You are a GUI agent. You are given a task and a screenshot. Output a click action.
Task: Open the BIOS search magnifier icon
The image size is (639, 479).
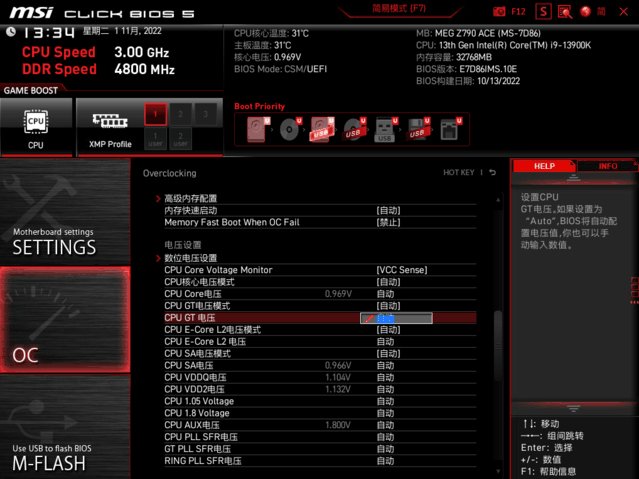point(565,11)
